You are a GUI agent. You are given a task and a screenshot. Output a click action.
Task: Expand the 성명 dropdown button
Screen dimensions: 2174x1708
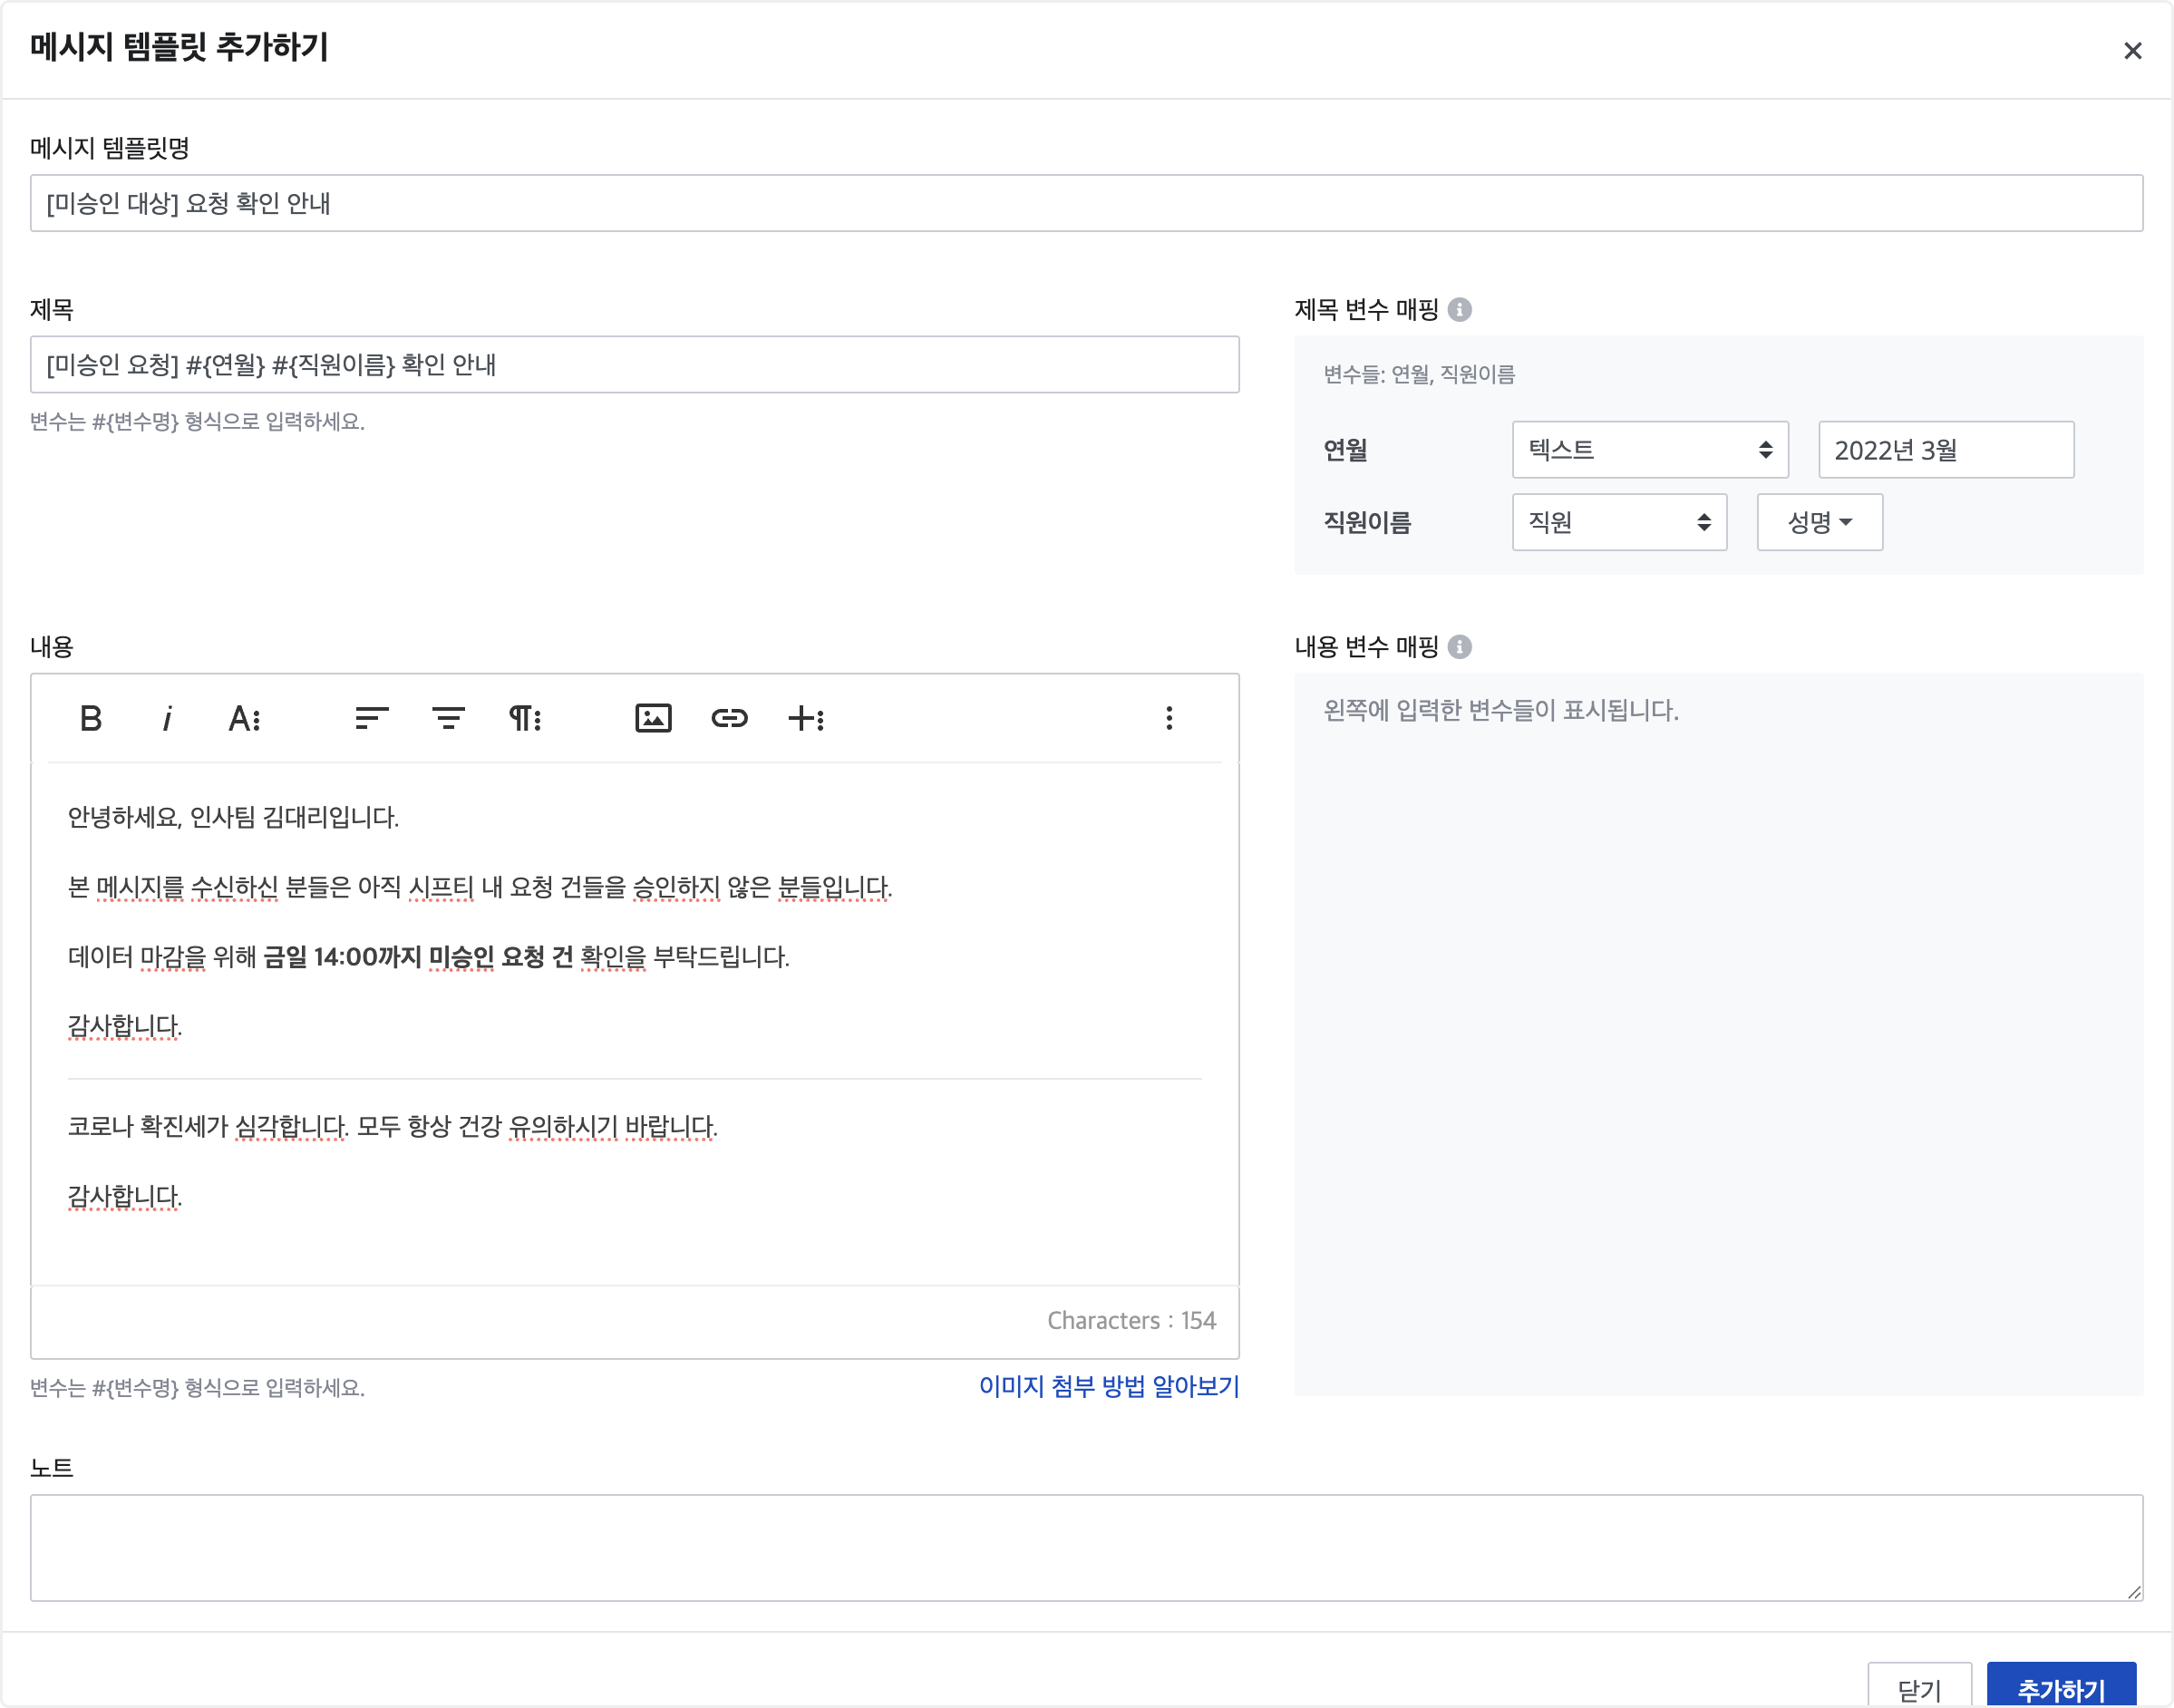[x=1819, y=522]
